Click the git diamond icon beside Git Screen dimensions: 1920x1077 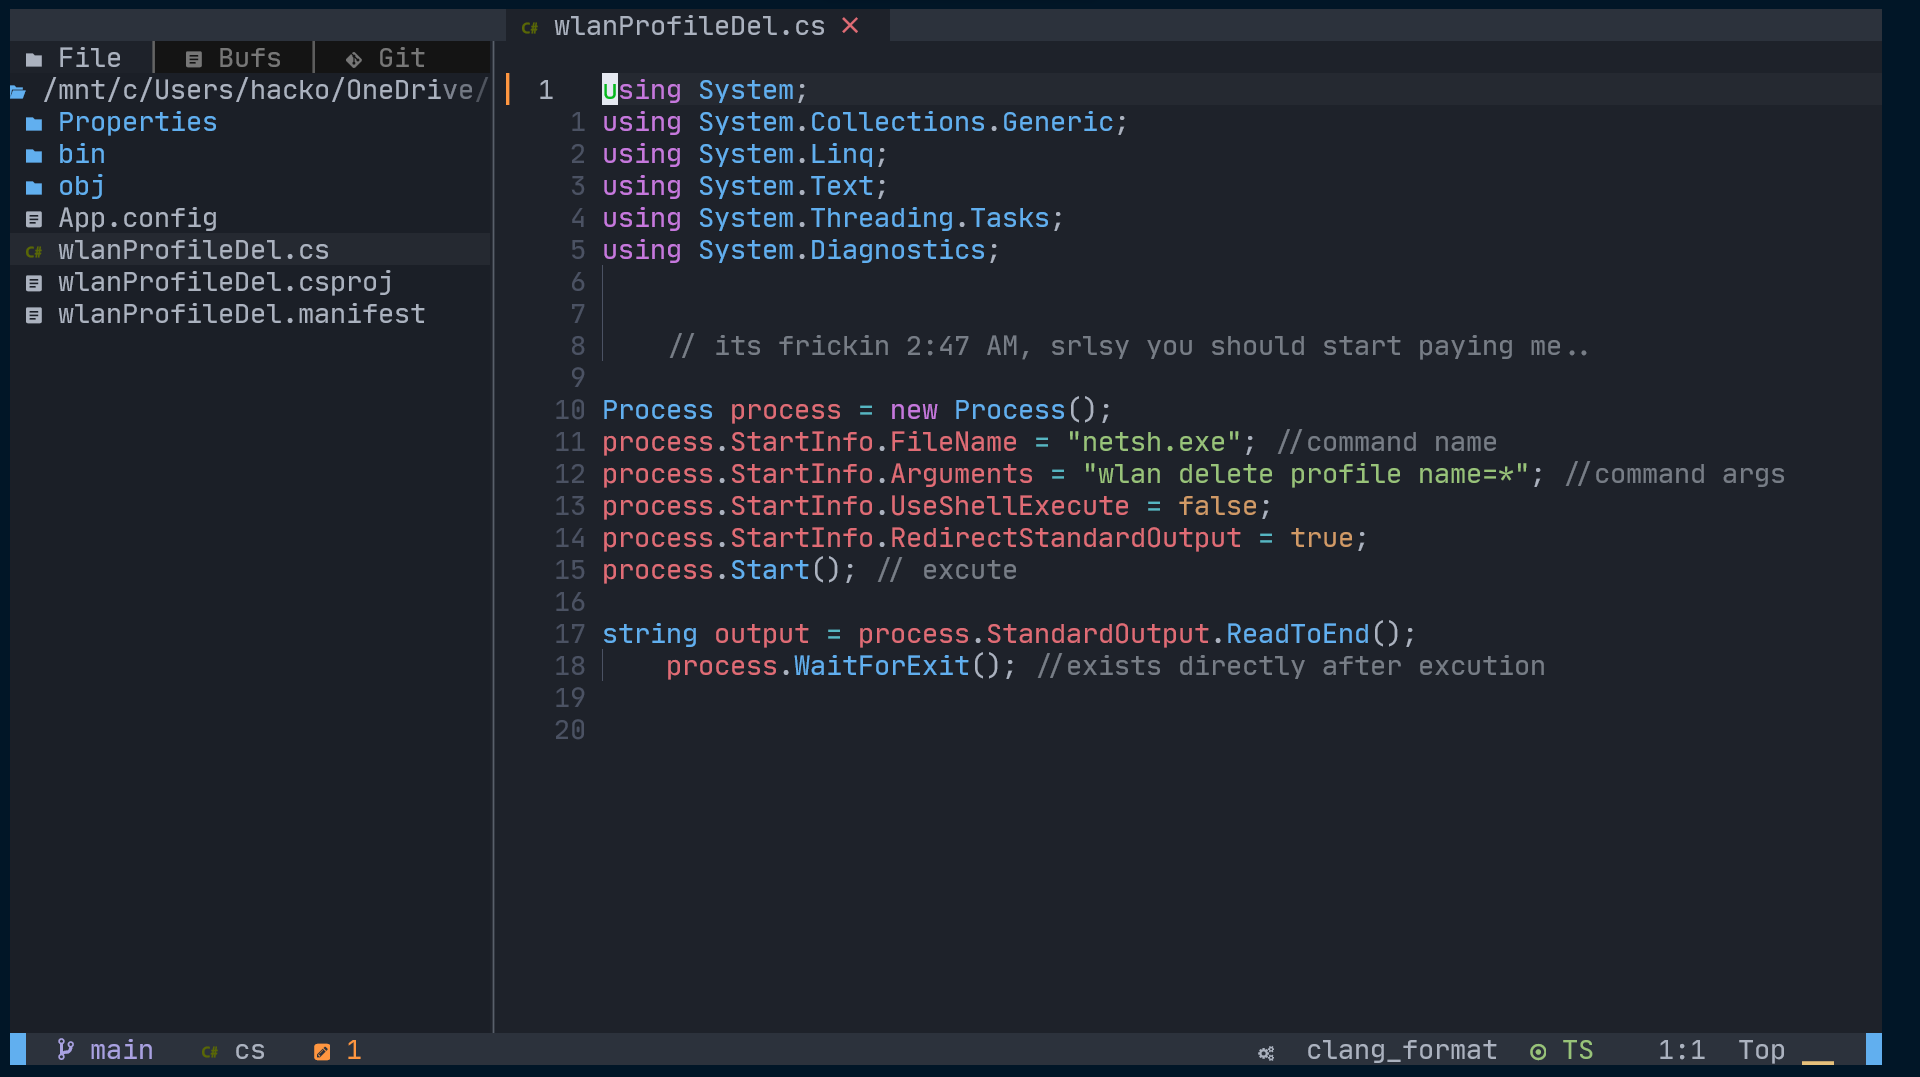click(x=354, y=59)
